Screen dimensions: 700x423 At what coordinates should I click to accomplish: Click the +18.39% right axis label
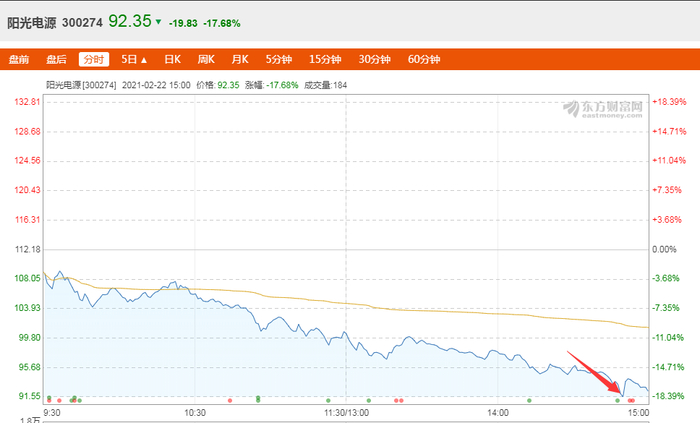pyautogui.click(x=669, y=102)
